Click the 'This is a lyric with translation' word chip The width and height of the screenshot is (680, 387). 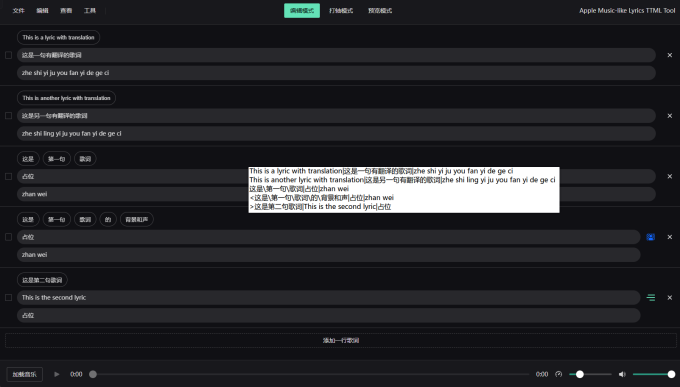pyautogui.click(x=59, y=37)
